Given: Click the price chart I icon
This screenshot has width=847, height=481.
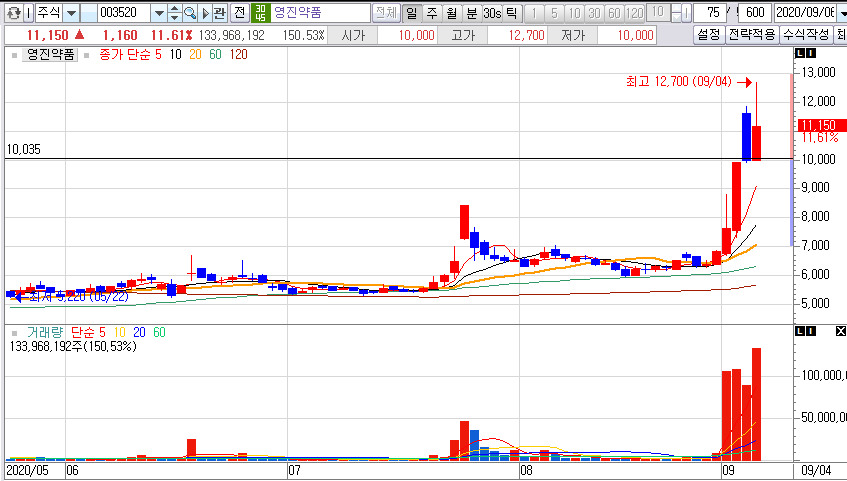Looking at the screenshot, I should pos(811,54).
